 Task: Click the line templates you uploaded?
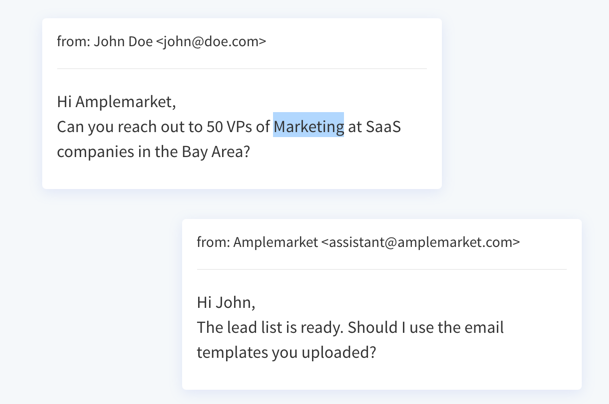coord(286,352)
